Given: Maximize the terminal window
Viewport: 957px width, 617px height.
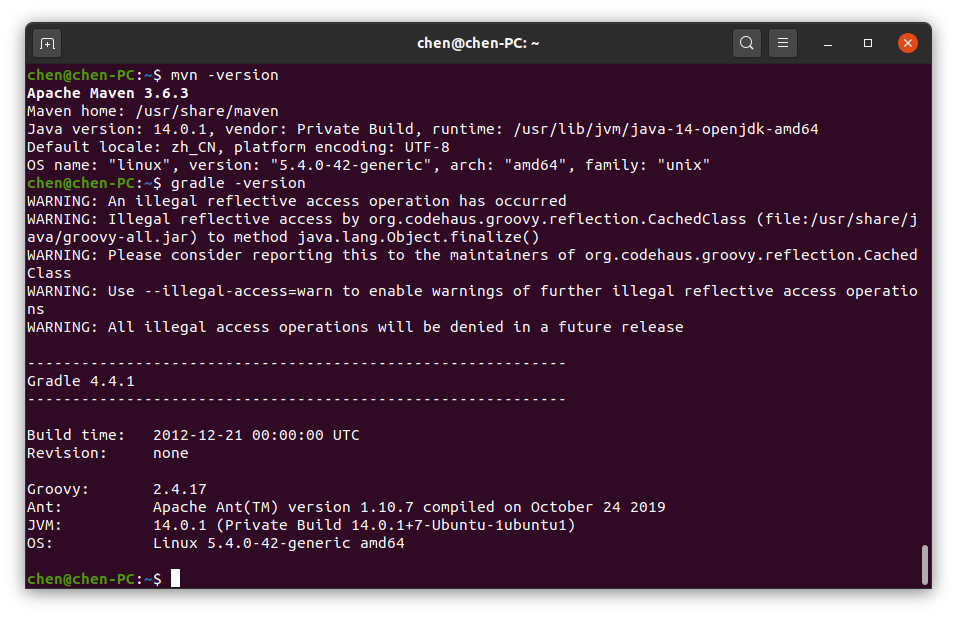Looking at the screenshot, I should pyautogui.click(x=868, y=43).
